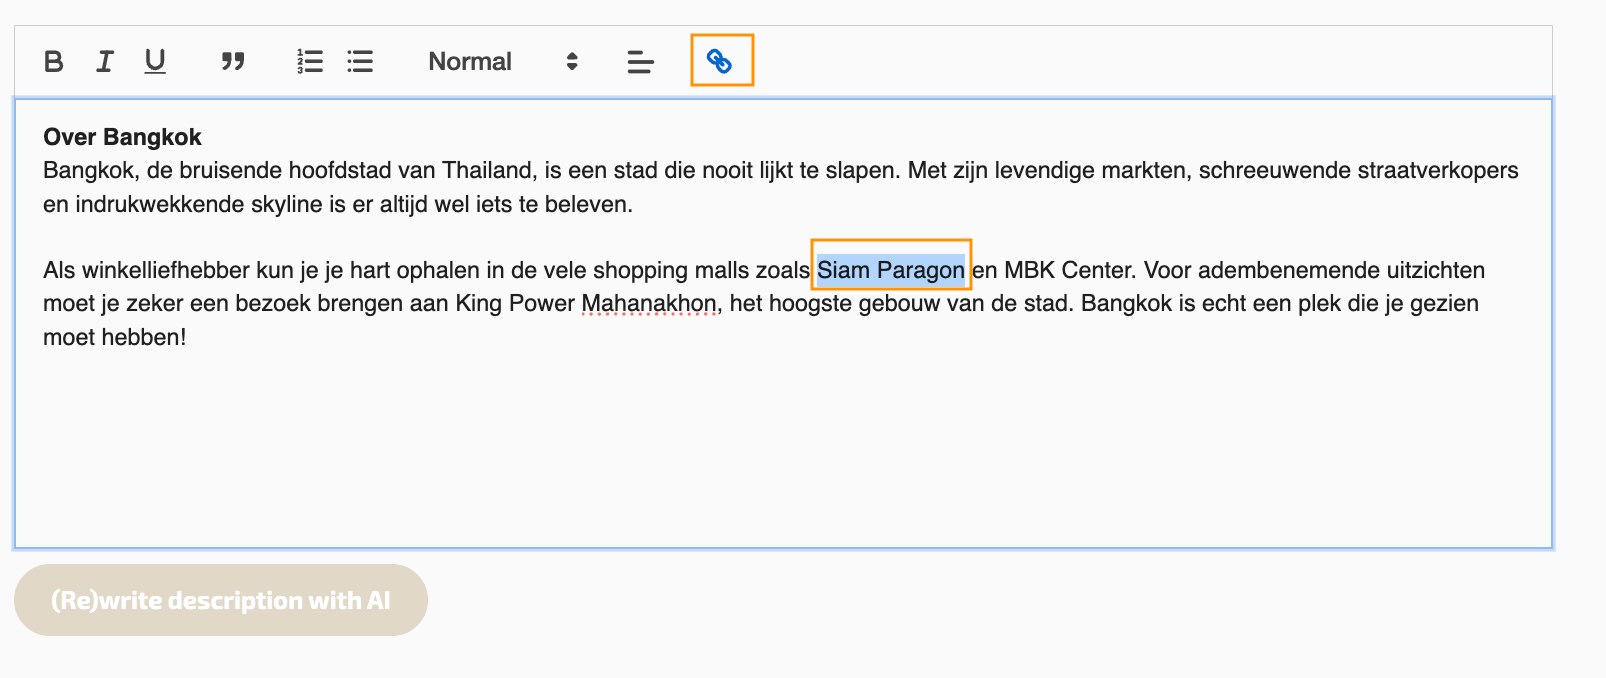This screenshot has width=1606, height=678.
Task: Click the insert link chain icon
Action: click(720, 61)
